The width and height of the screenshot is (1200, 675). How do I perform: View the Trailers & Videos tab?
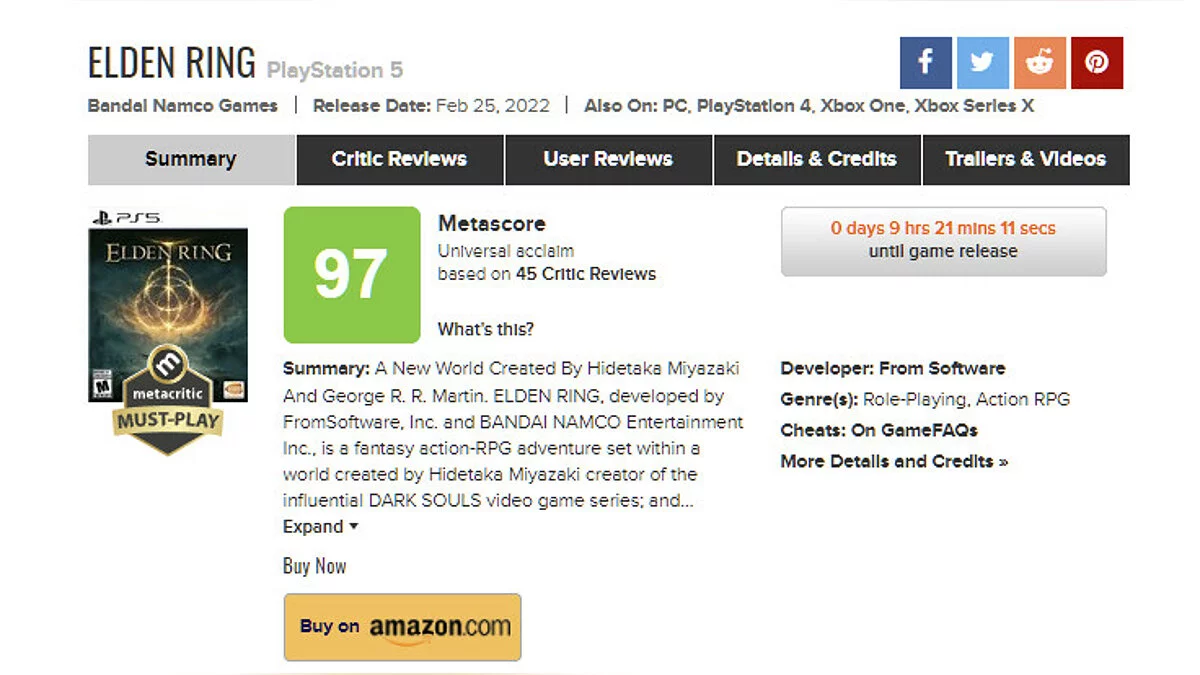point(1025,159)
